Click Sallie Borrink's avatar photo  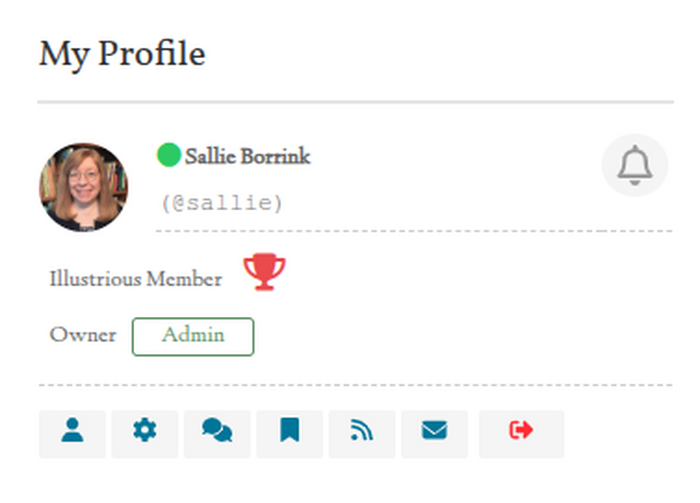84,187
